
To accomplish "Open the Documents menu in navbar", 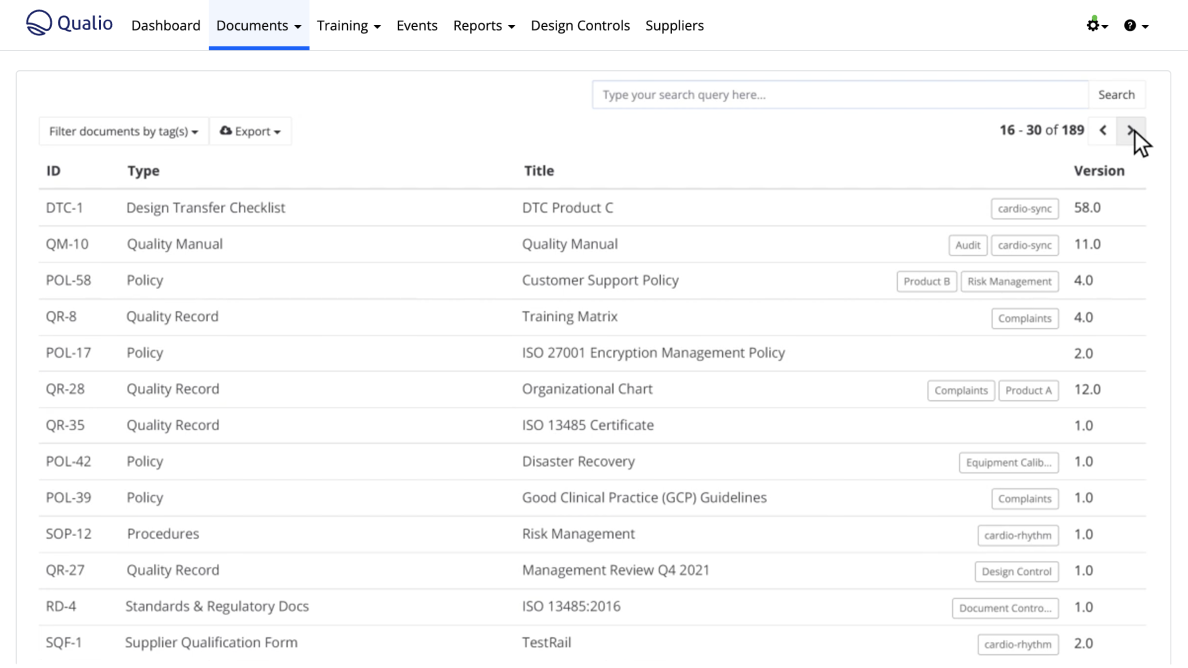I will click(x=258, y=26).
